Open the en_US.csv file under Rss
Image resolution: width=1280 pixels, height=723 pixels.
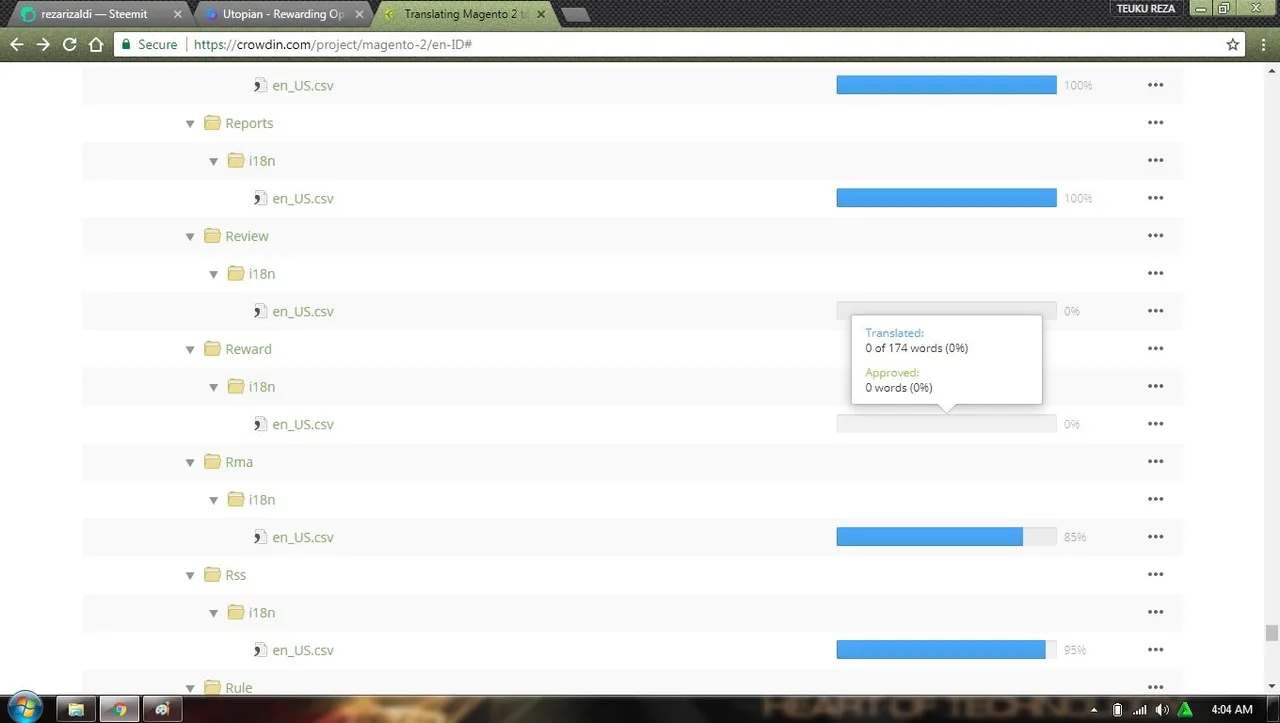click(x=303, y=650)
